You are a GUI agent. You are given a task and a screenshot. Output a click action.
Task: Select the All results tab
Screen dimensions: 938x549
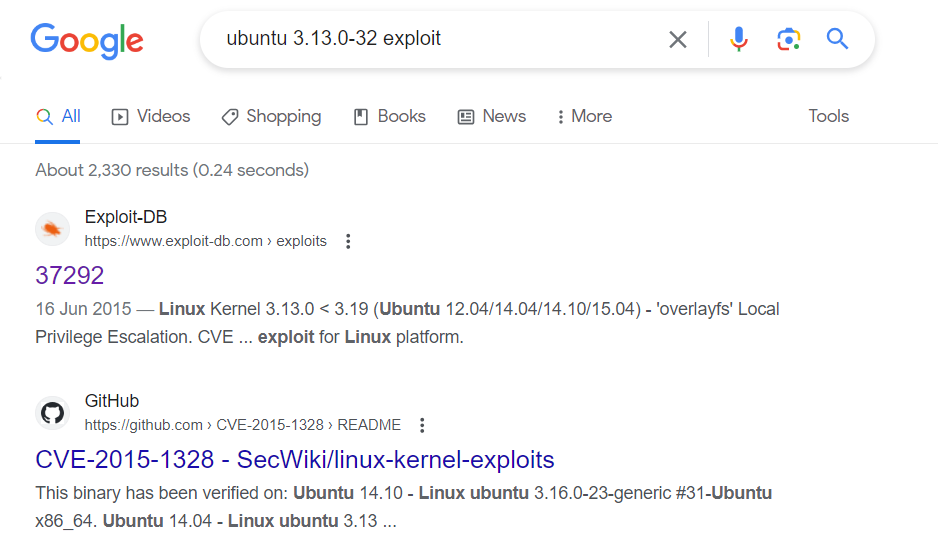pos(59,117)
